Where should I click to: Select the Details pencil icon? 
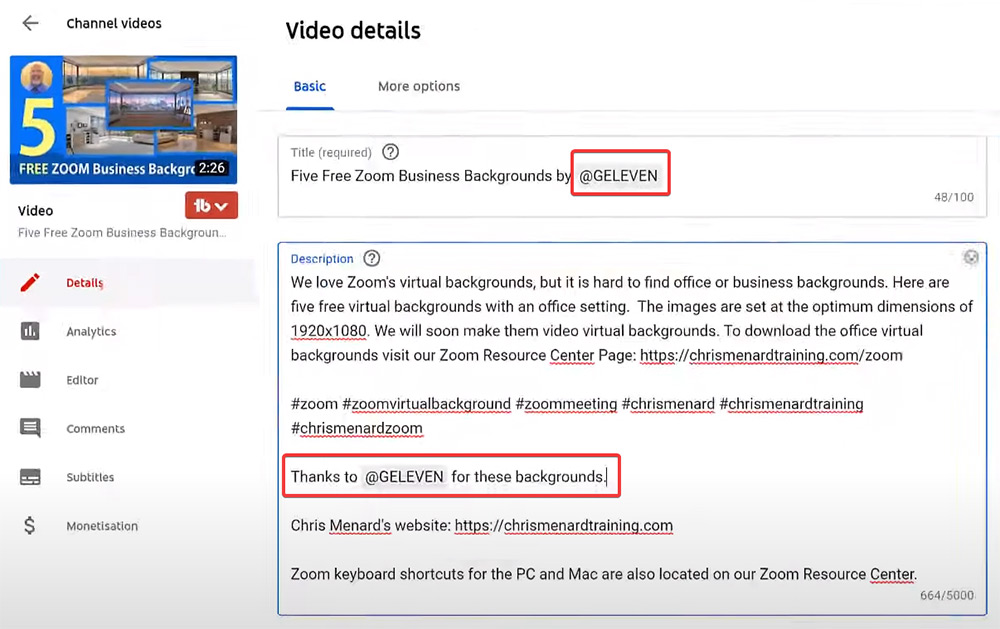point(30,283)
